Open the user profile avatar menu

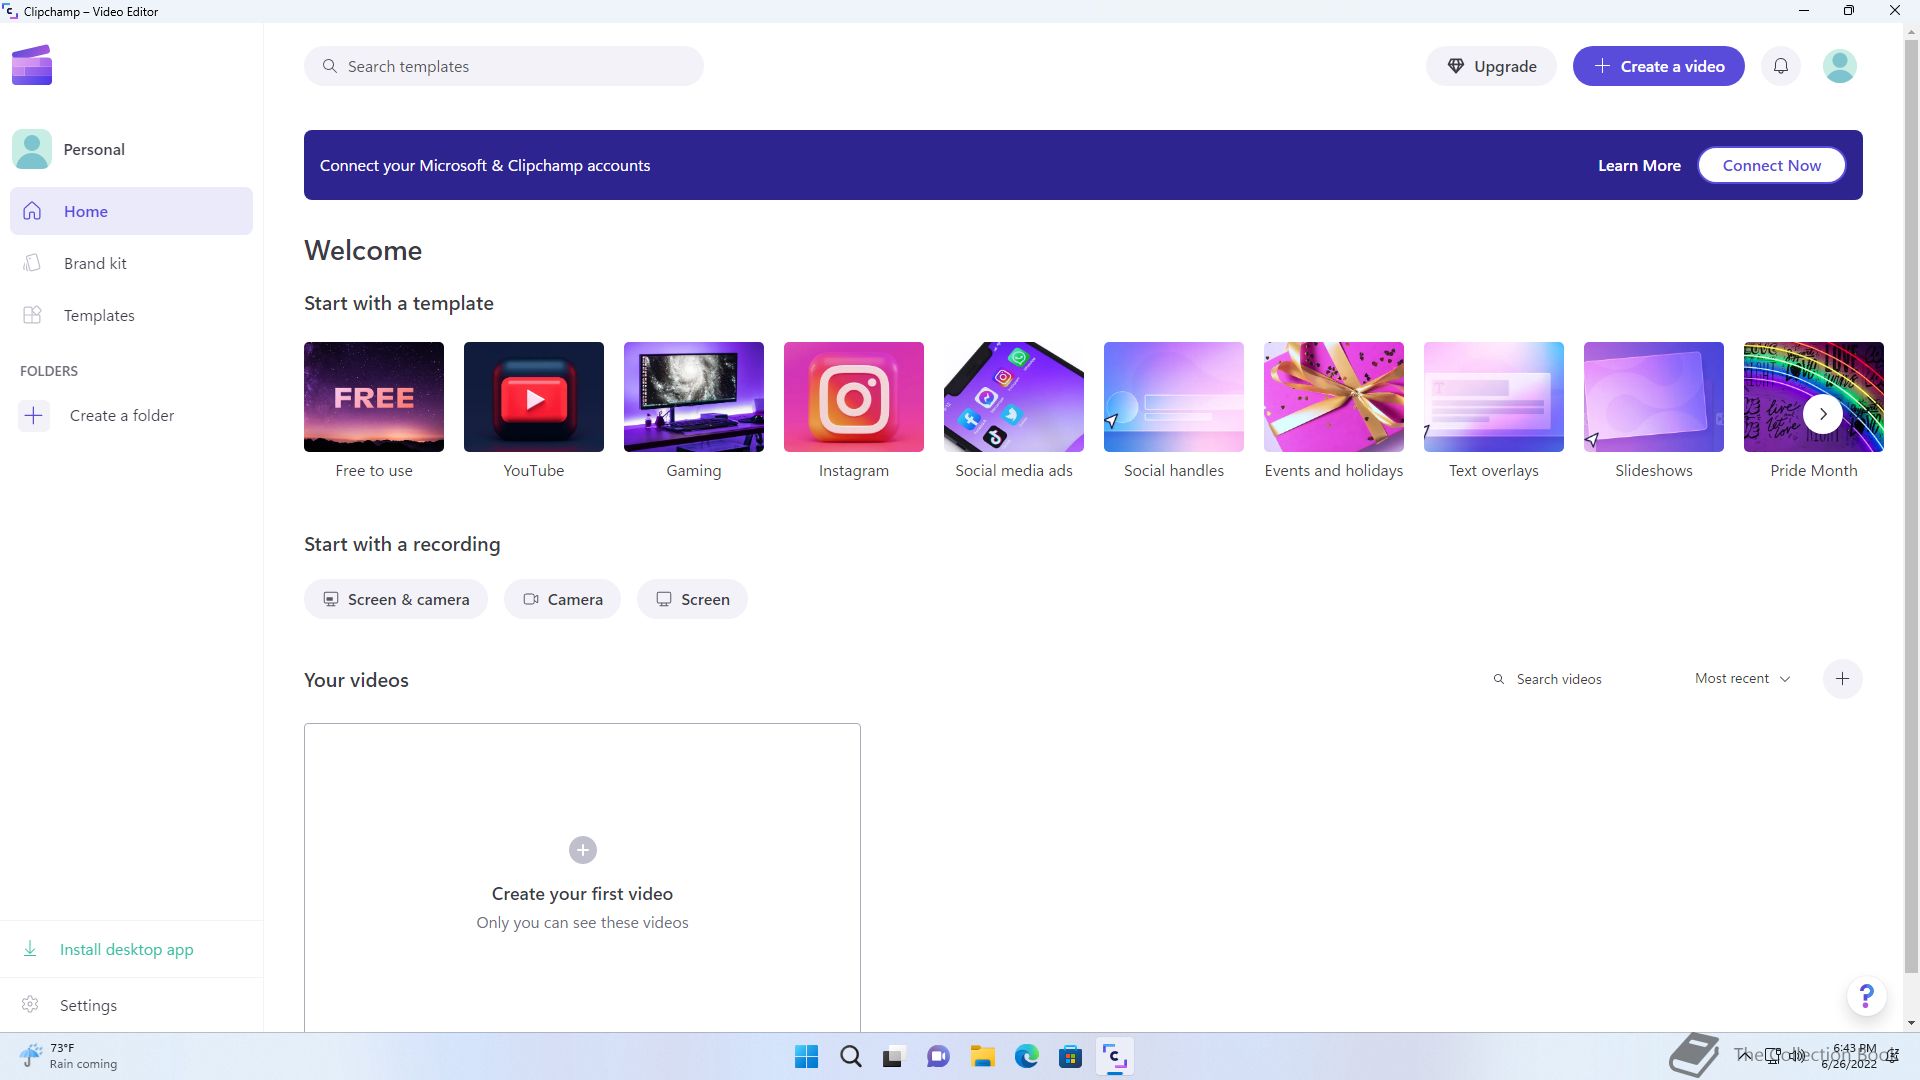pos(1839,66)
